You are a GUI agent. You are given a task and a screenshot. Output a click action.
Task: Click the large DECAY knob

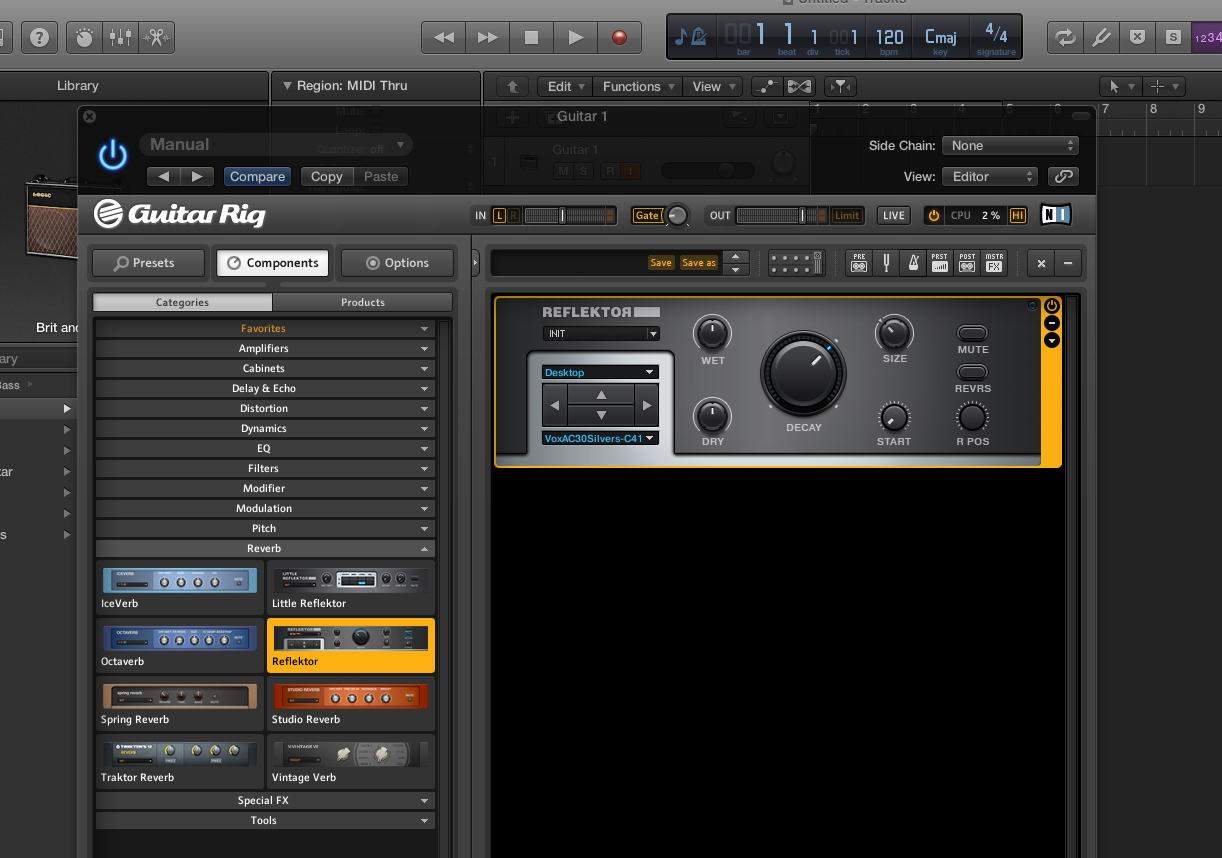[803, 374]
